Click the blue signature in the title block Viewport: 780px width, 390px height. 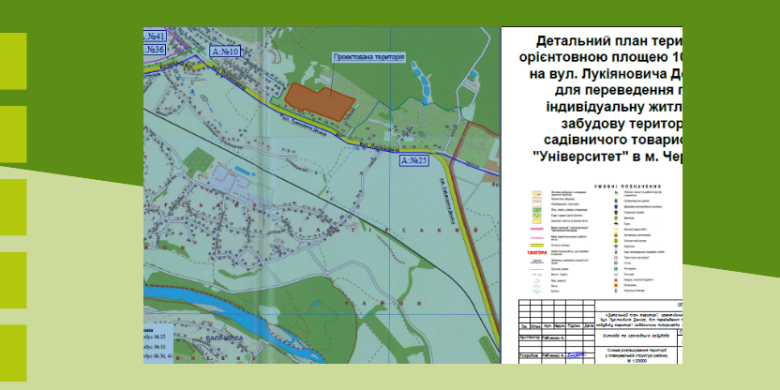(576, 355)
